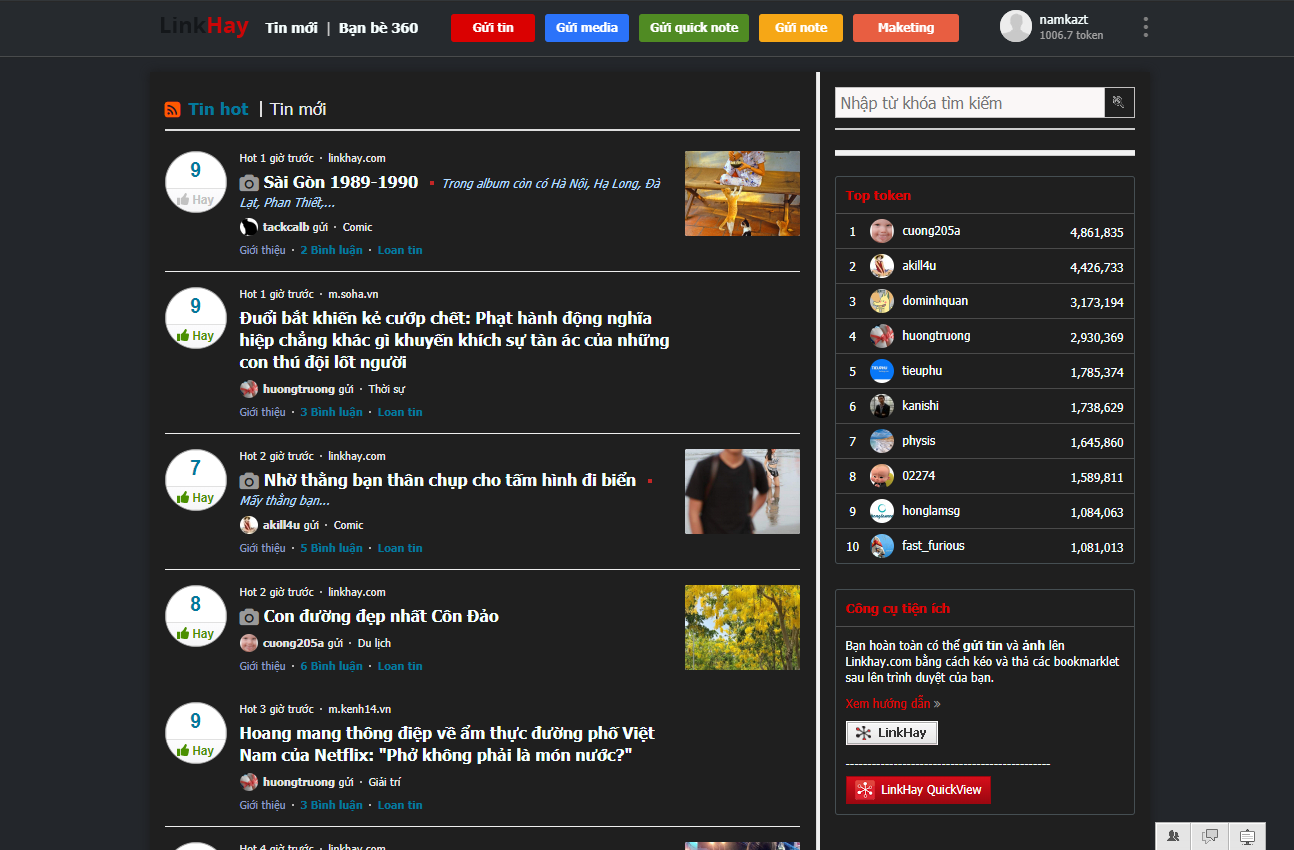Open 6 Bình luận on Côn Đảo post

click(331, 666)
